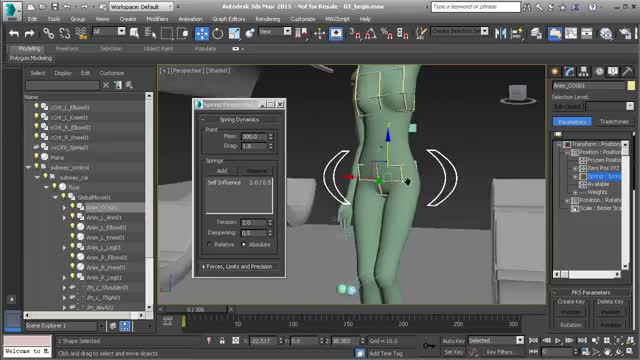
Task: Click the Undo arrow icon
Action: coord(14,33)
